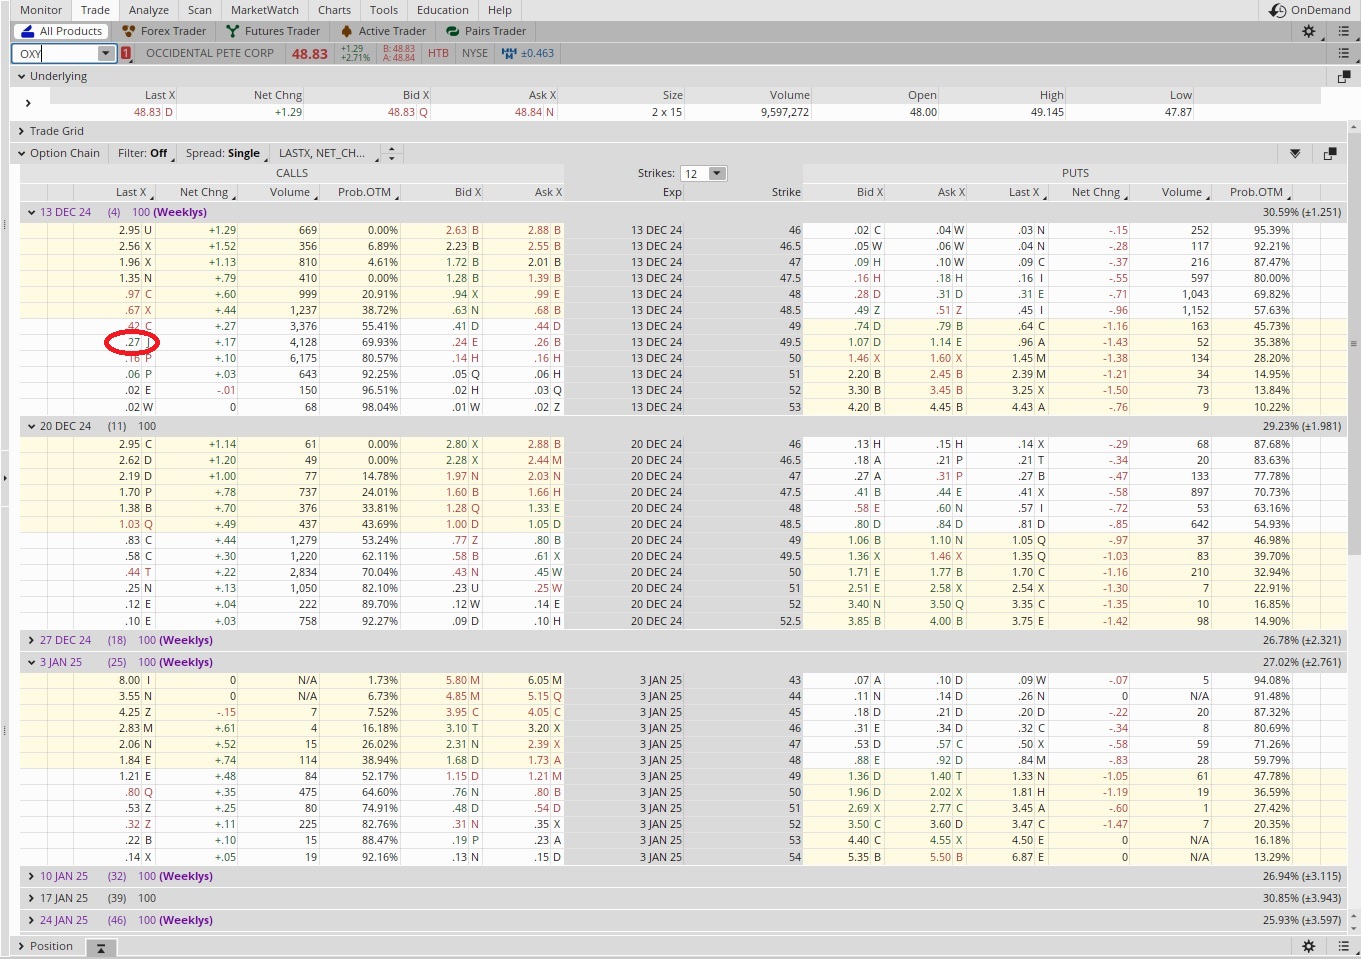The height and width of the screenshot is (959, 1361).
Task: Click the NYSE exchange label
Action: click(474, 53)
